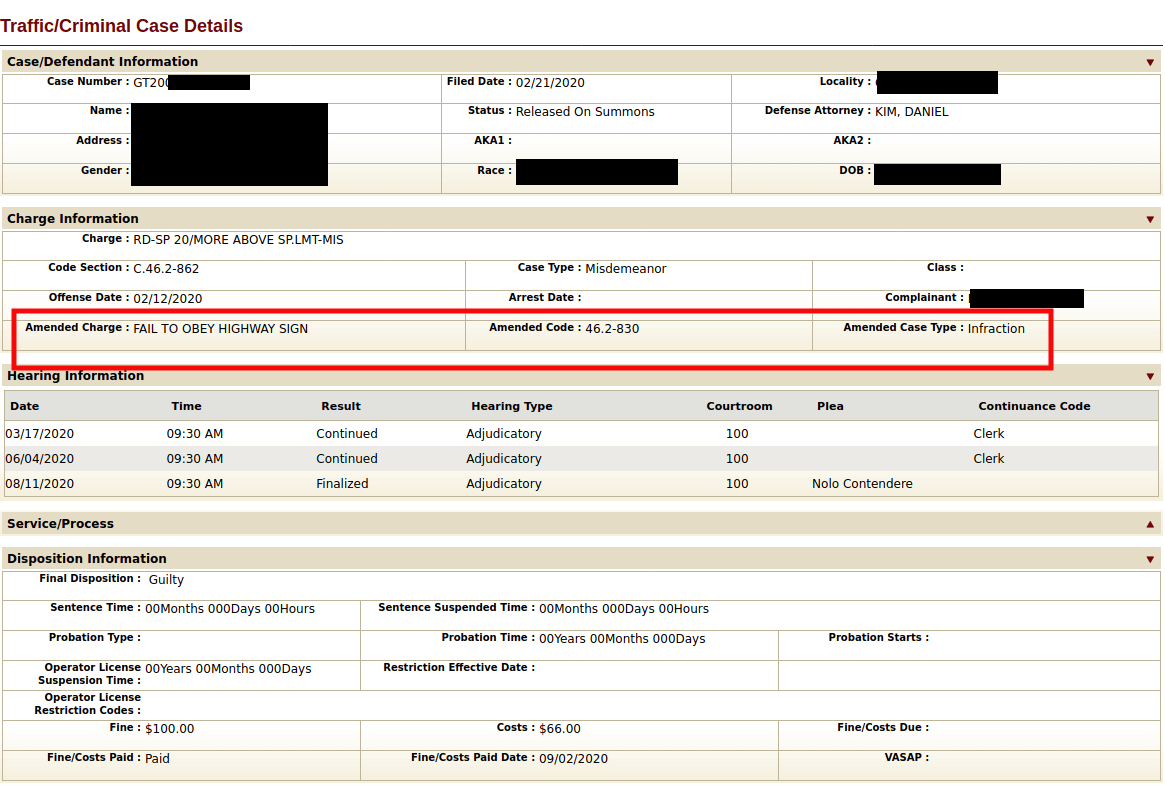Viewport: 1165px width, 789px height.
Task: Click code section value C.46.2-862
Action: [x=166, y=269]
